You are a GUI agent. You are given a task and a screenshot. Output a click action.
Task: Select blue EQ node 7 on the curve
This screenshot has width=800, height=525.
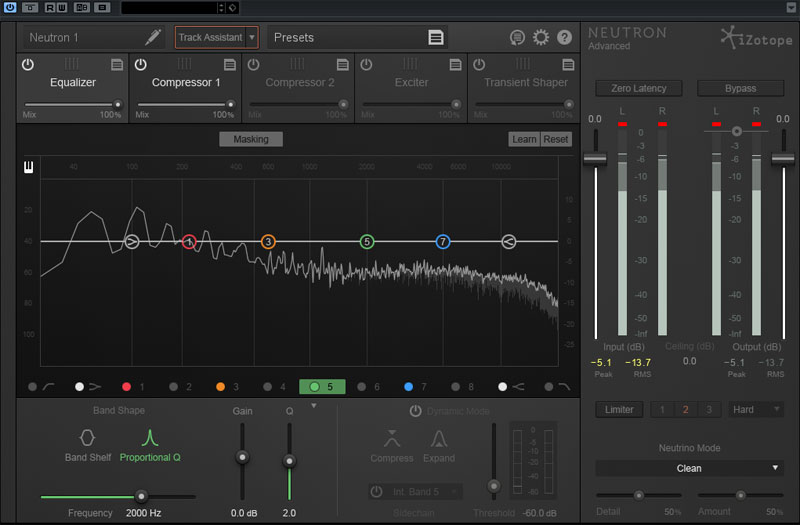coord(442,241)
